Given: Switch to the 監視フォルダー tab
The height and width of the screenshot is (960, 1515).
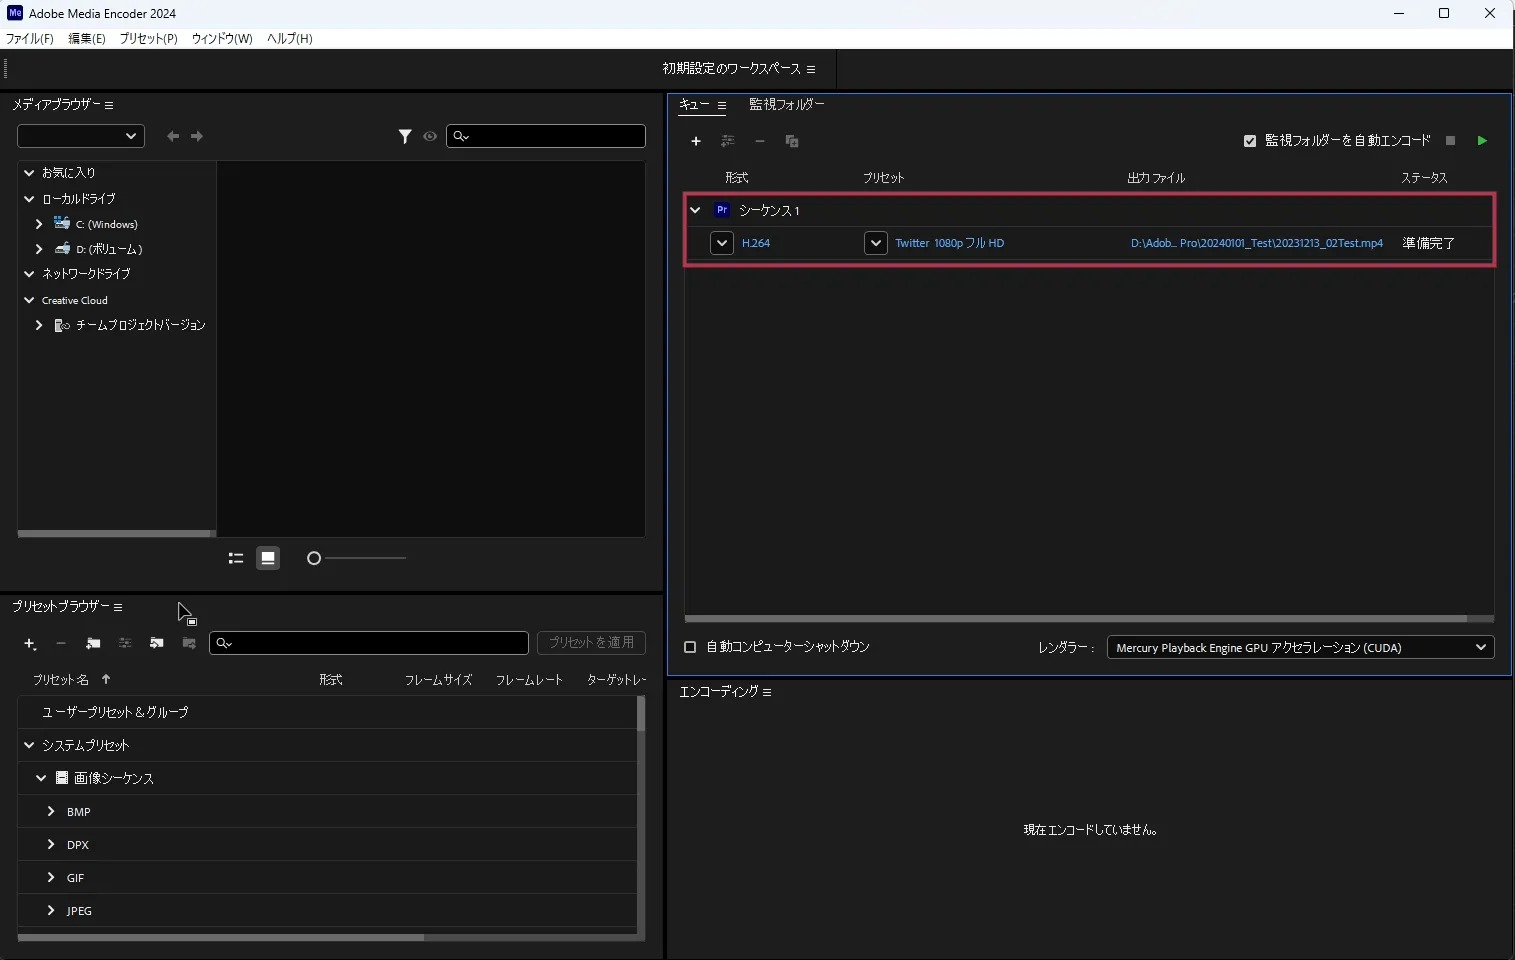Looking at the screenshot, I should pos(787,104).
